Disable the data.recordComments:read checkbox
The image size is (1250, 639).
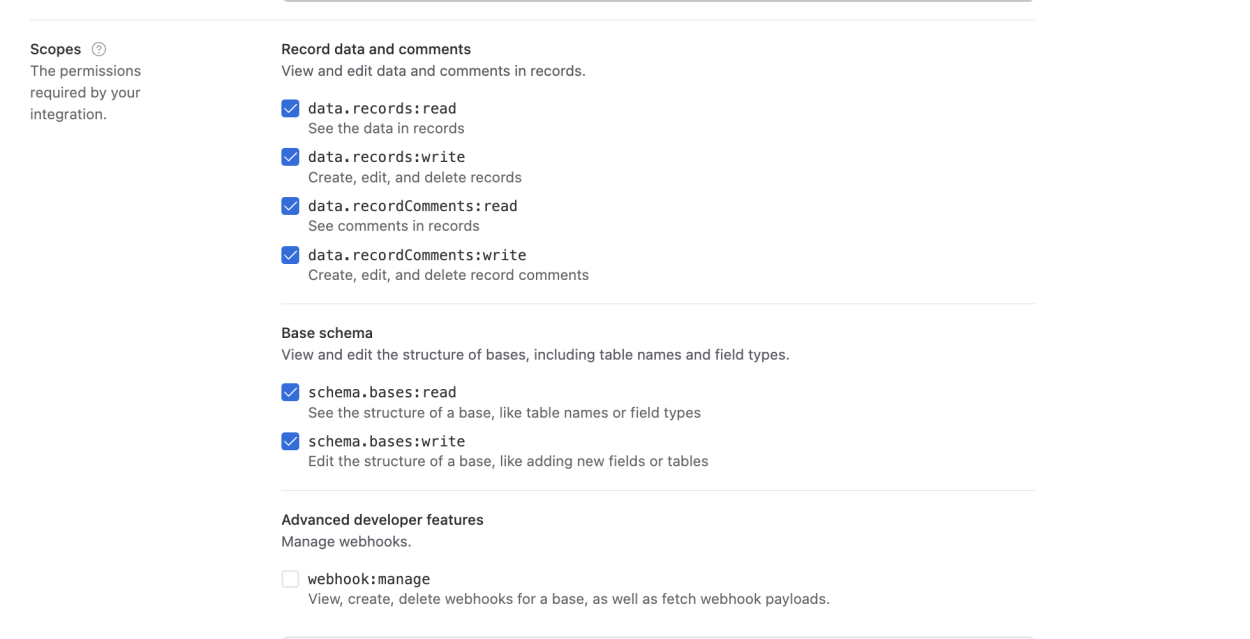[290, 206]
